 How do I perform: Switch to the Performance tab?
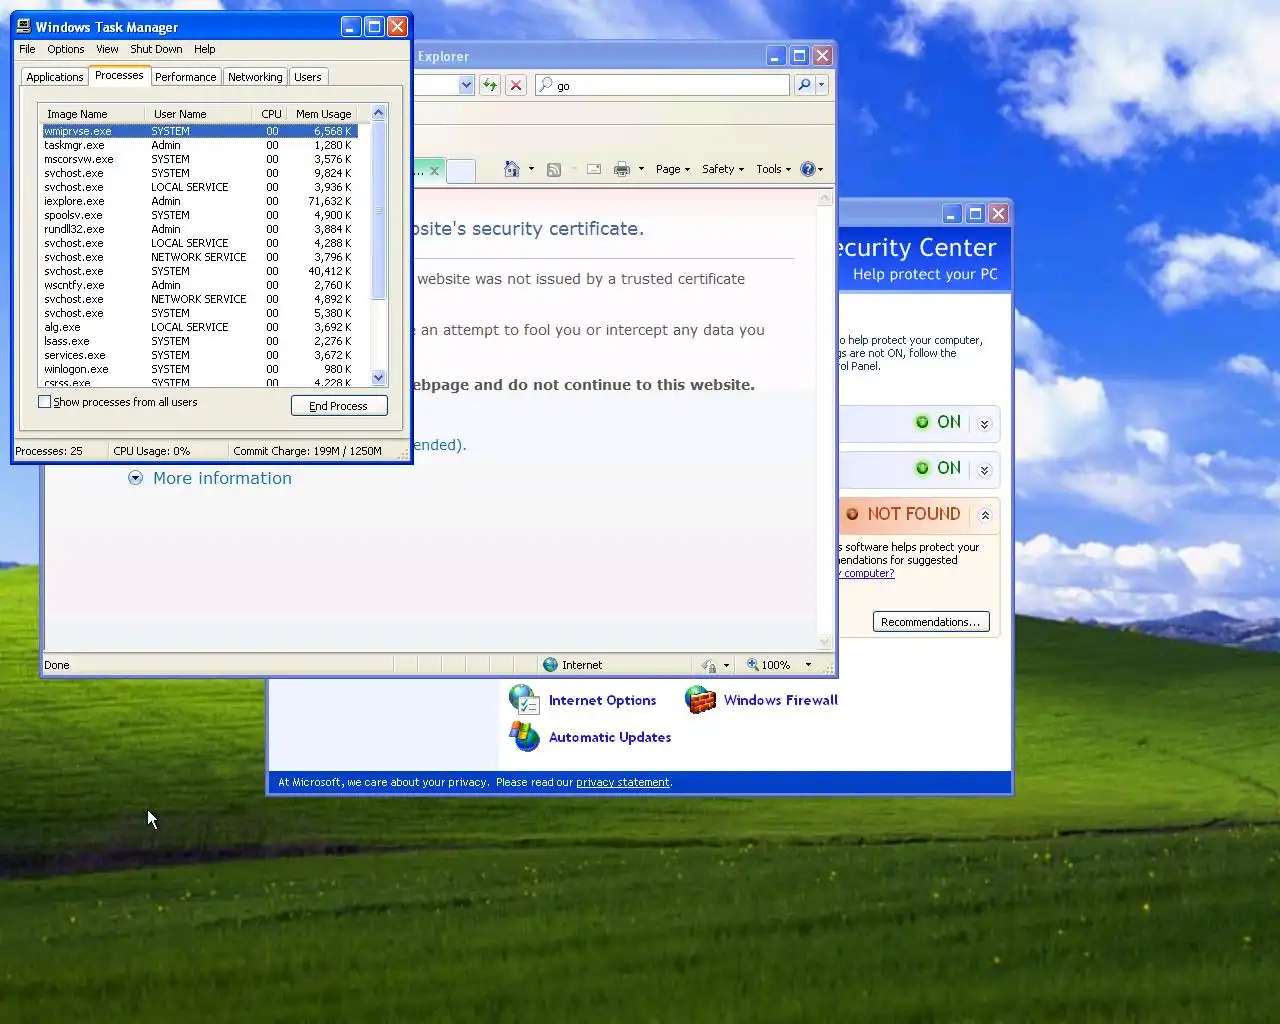tap(185, 77)
